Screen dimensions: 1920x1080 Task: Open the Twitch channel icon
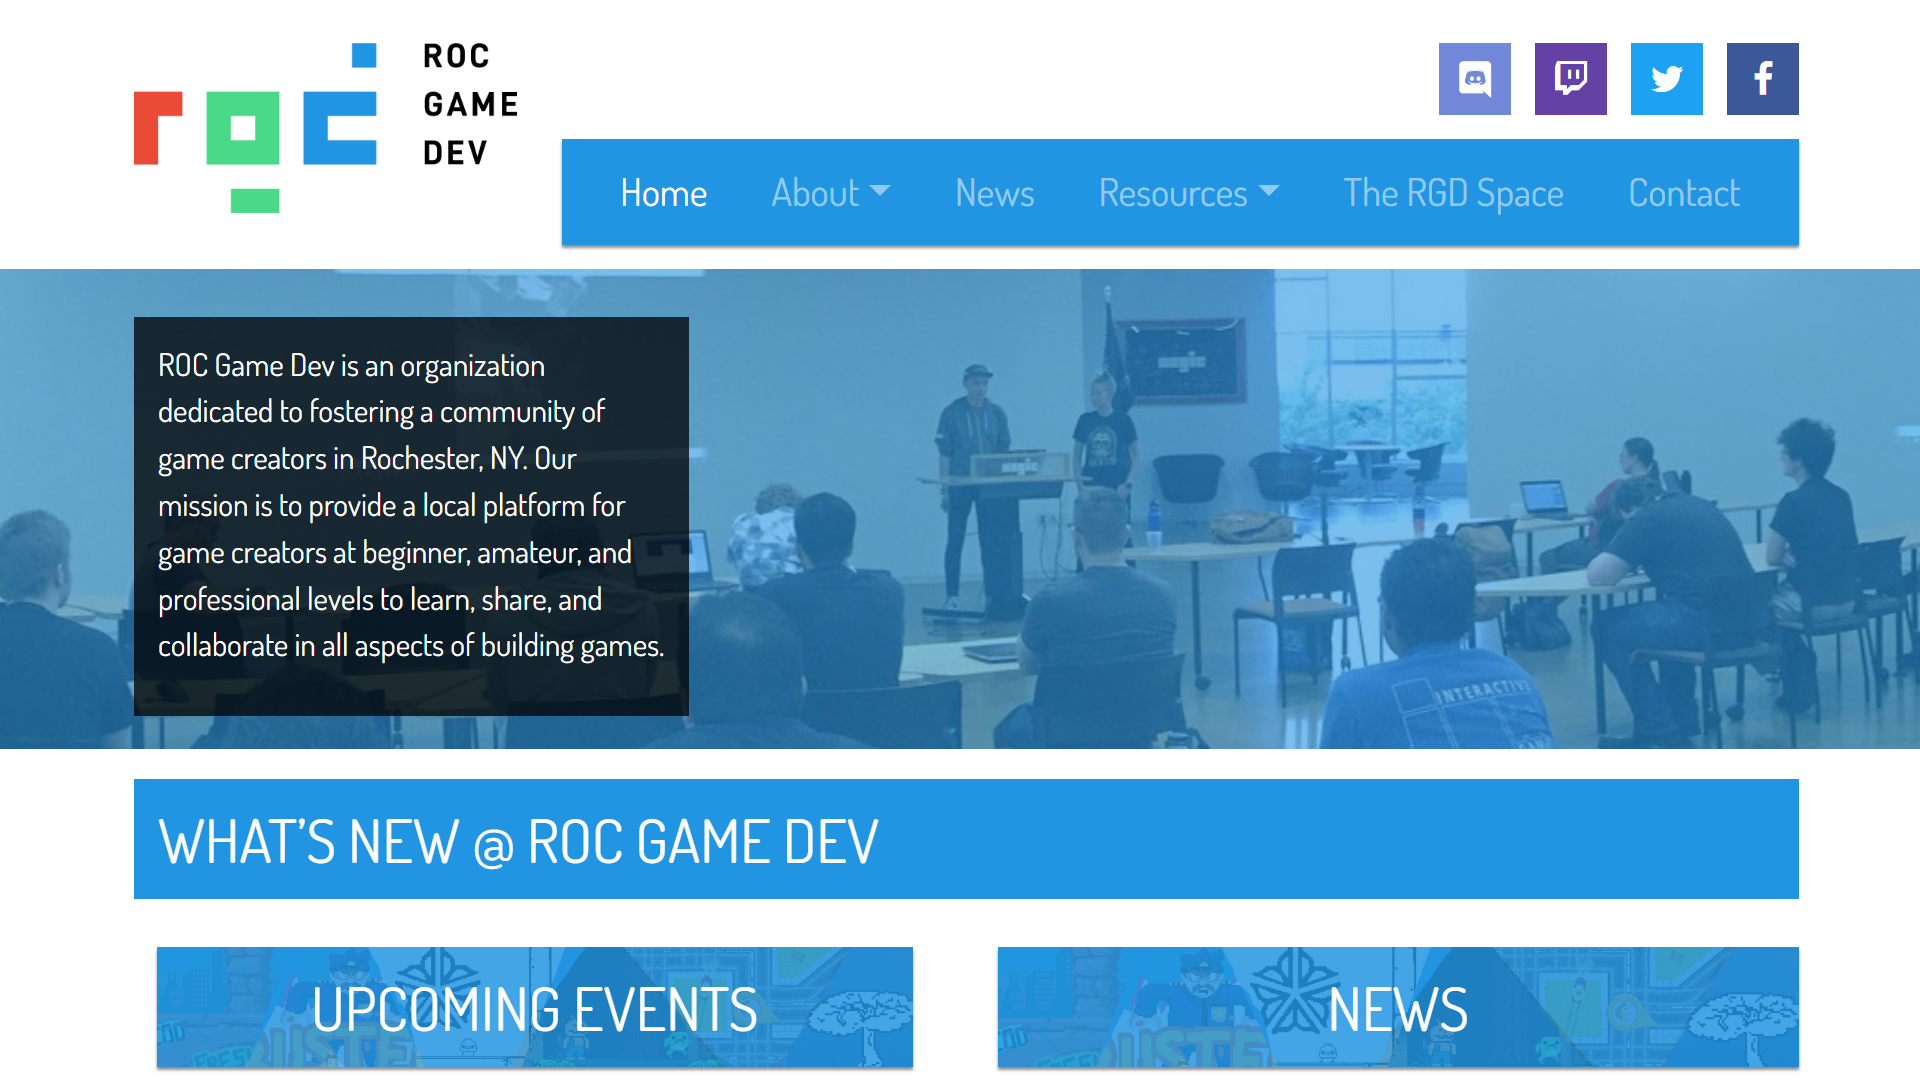pyautogui.click(x=1570, y=79)
